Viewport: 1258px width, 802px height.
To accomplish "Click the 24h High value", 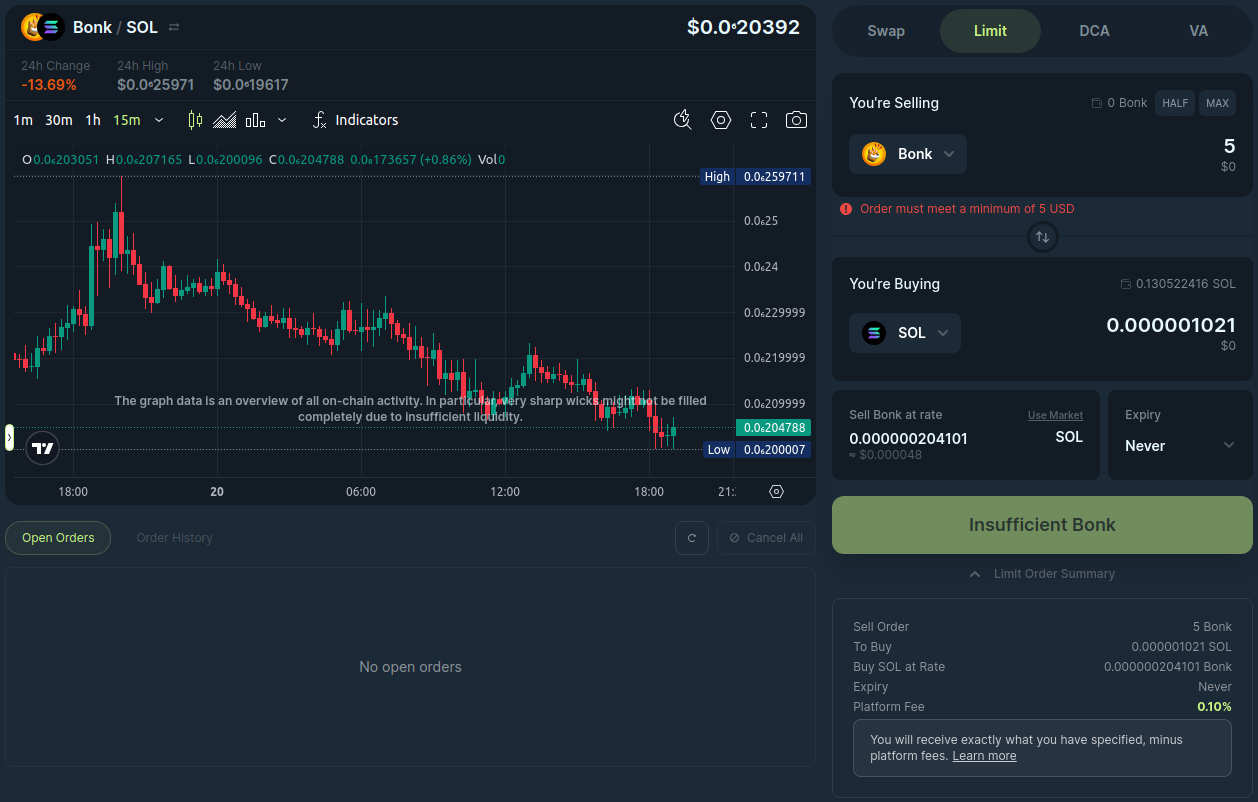I will [155, 85].
